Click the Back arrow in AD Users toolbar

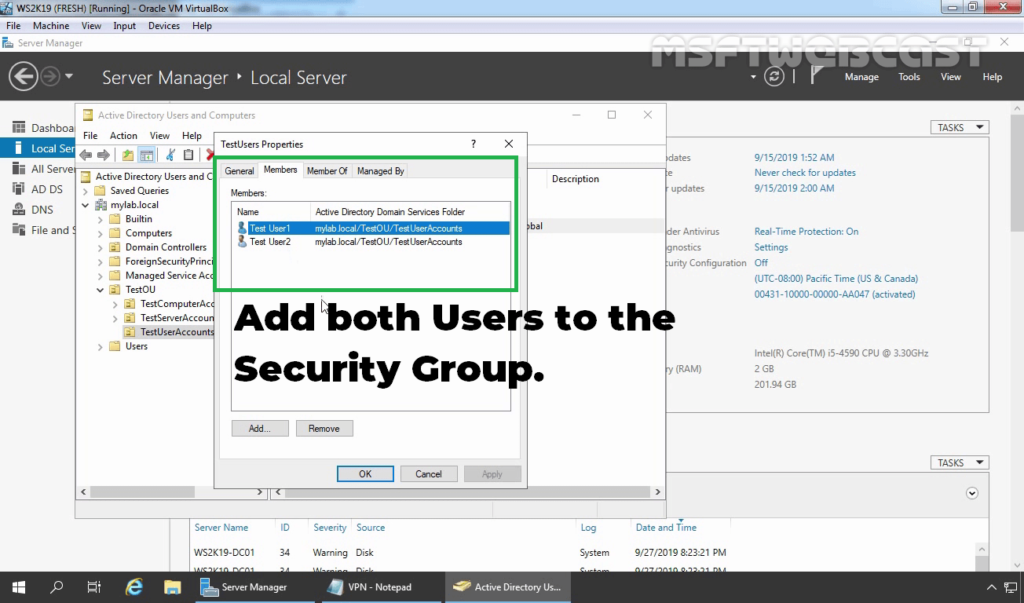86,155
